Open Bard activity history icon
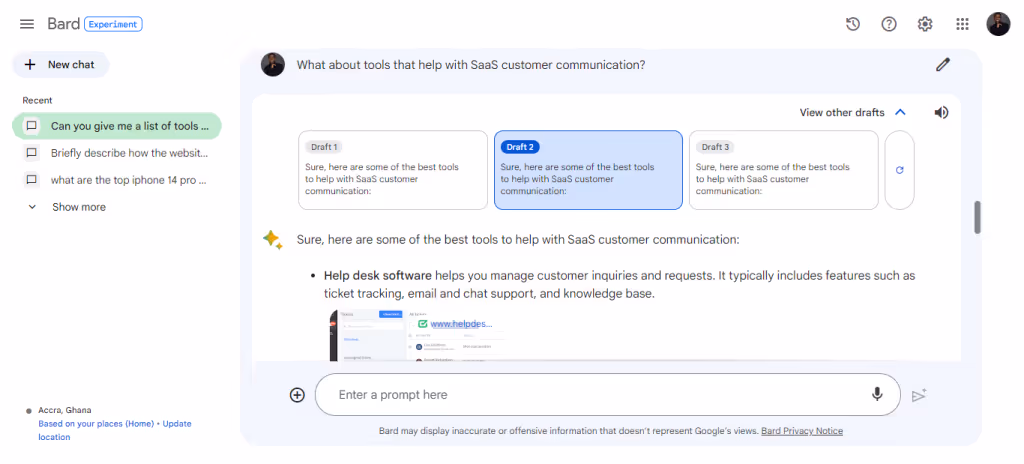The image size is (1024, 464). pos(852,24)
